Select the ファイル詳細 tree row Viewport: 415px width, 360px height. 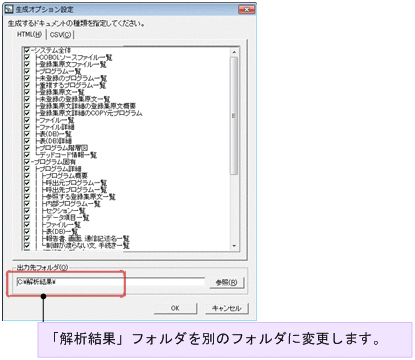coord(57,127)
